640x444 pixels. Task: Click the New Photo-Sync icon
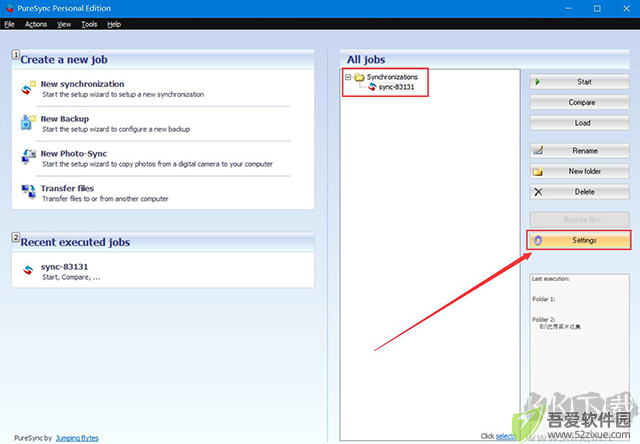coord(29,157)
